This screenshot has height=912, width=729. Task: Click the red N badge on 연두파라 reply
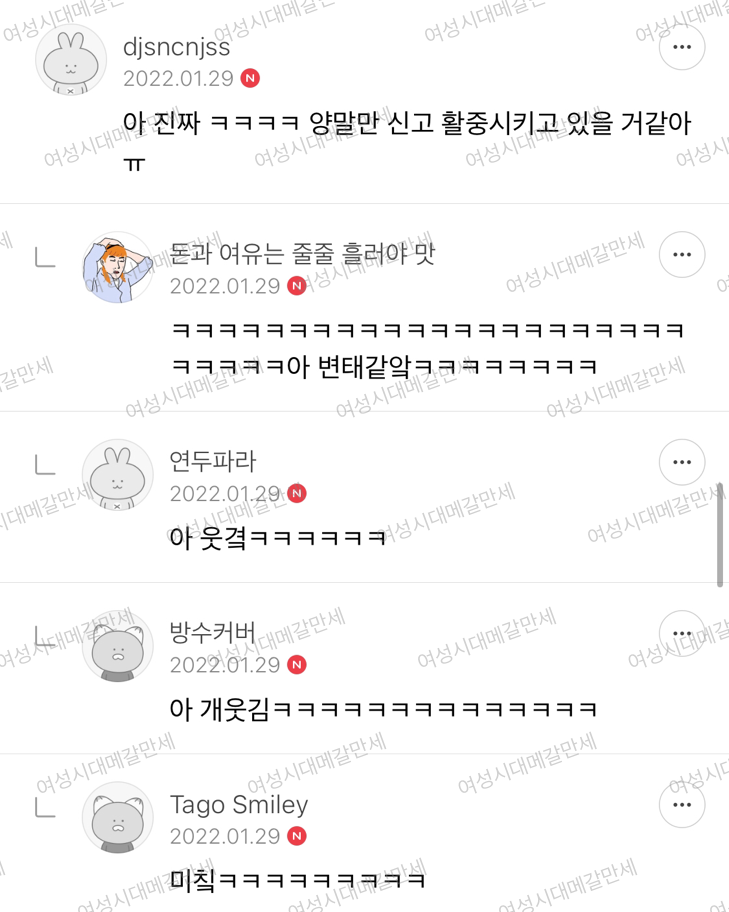pos(297,493)
